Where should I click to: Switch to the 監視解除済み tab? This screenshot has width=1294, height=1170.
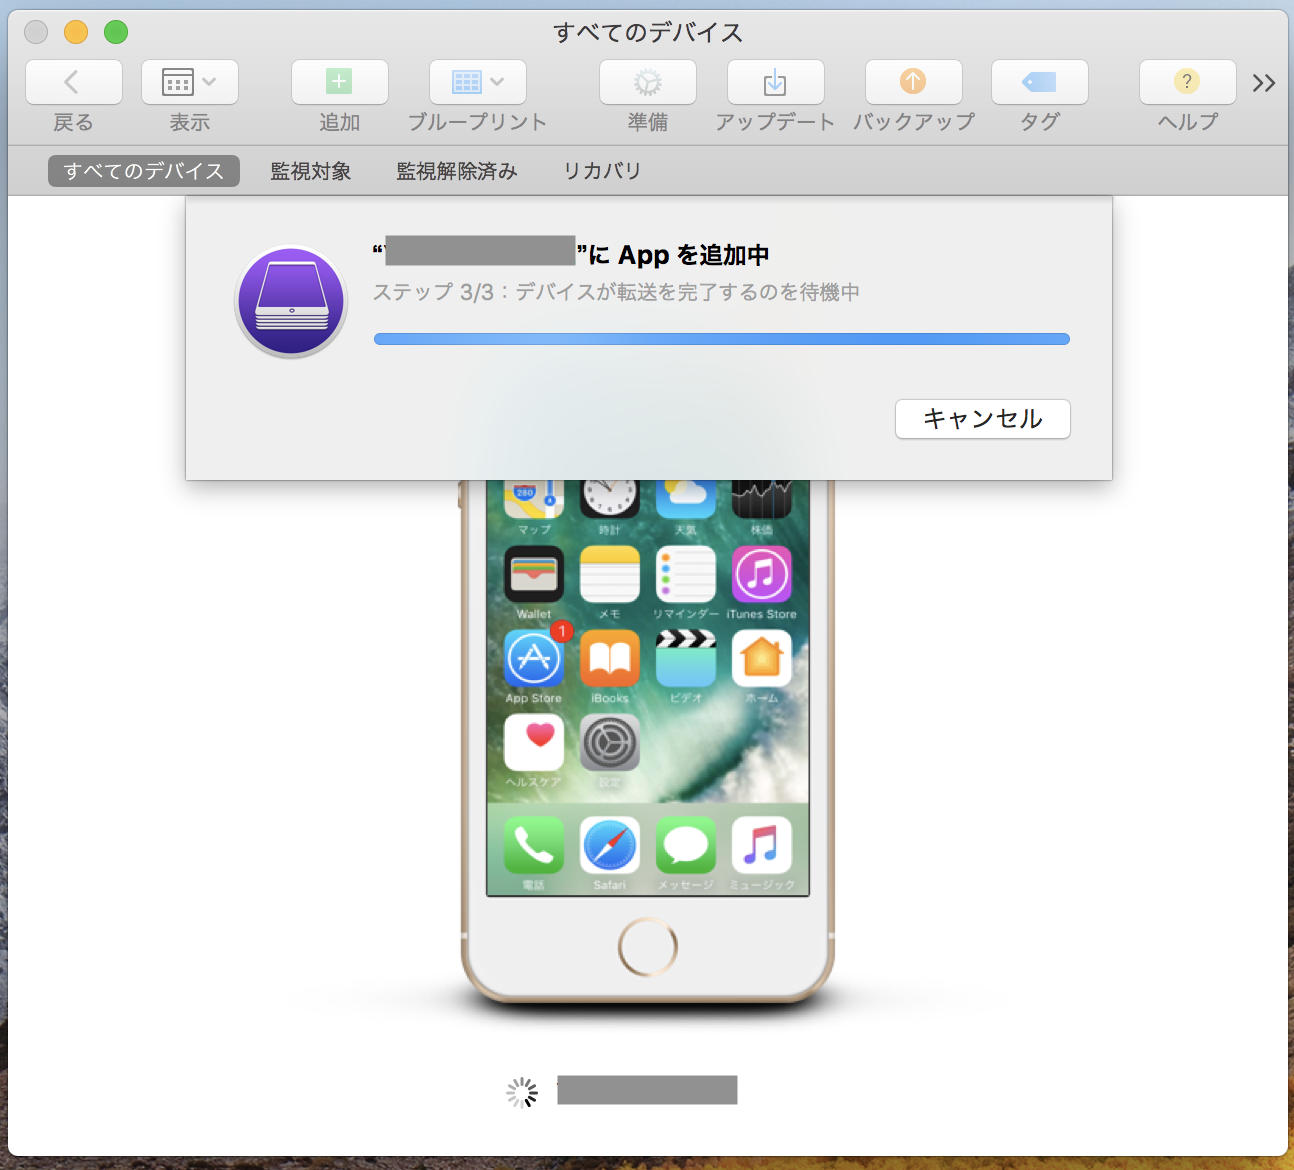click(x=457, y=171)
